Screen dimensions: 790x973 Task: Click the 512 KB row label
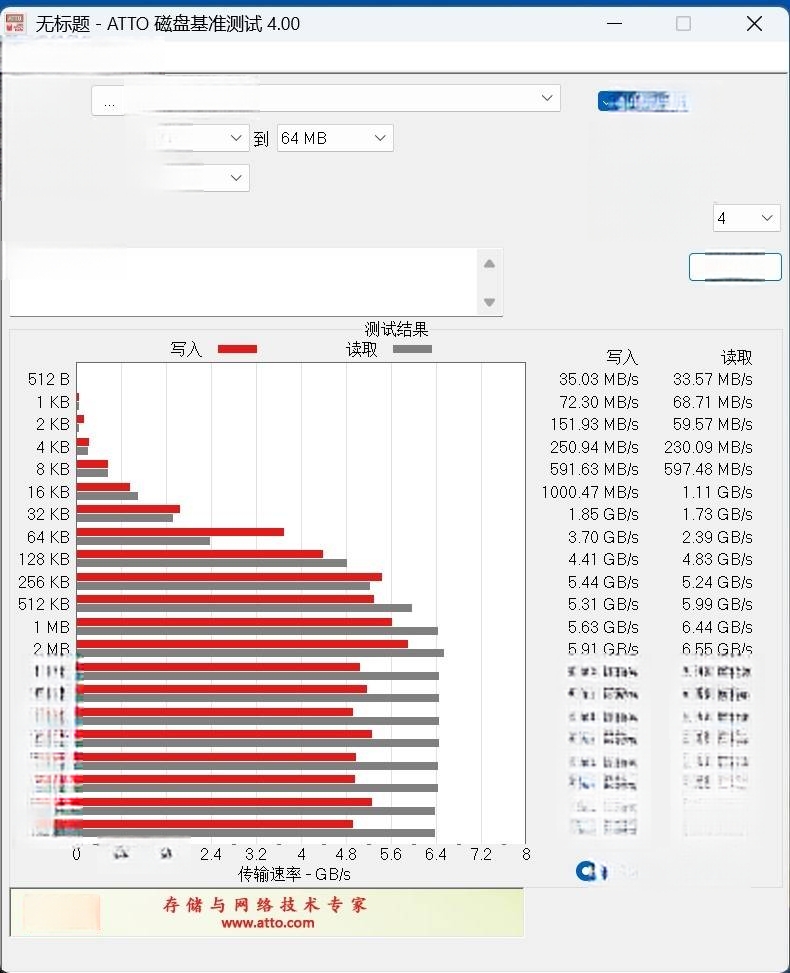[x=44, y=604]
